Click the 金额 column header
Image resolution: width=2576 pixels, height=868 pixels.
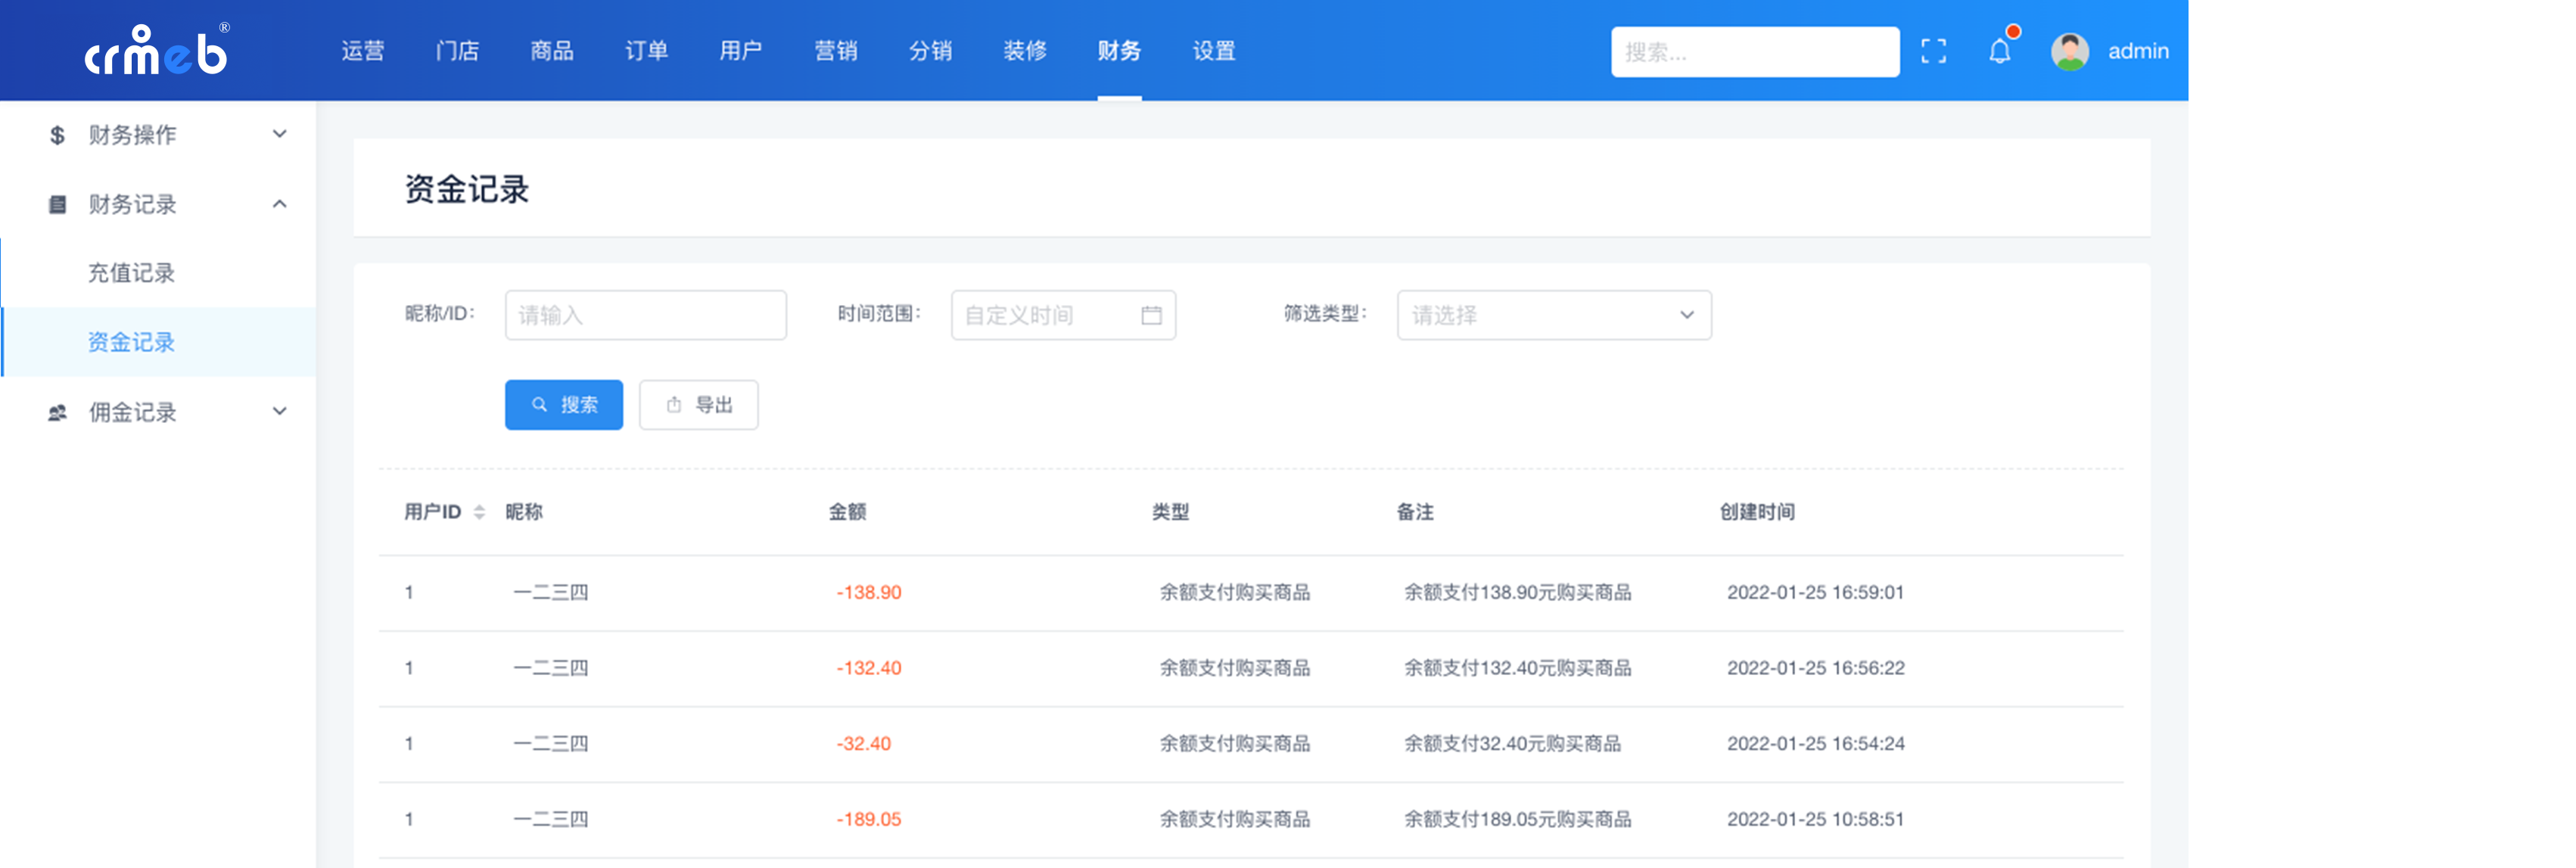(x=847, y=512)
